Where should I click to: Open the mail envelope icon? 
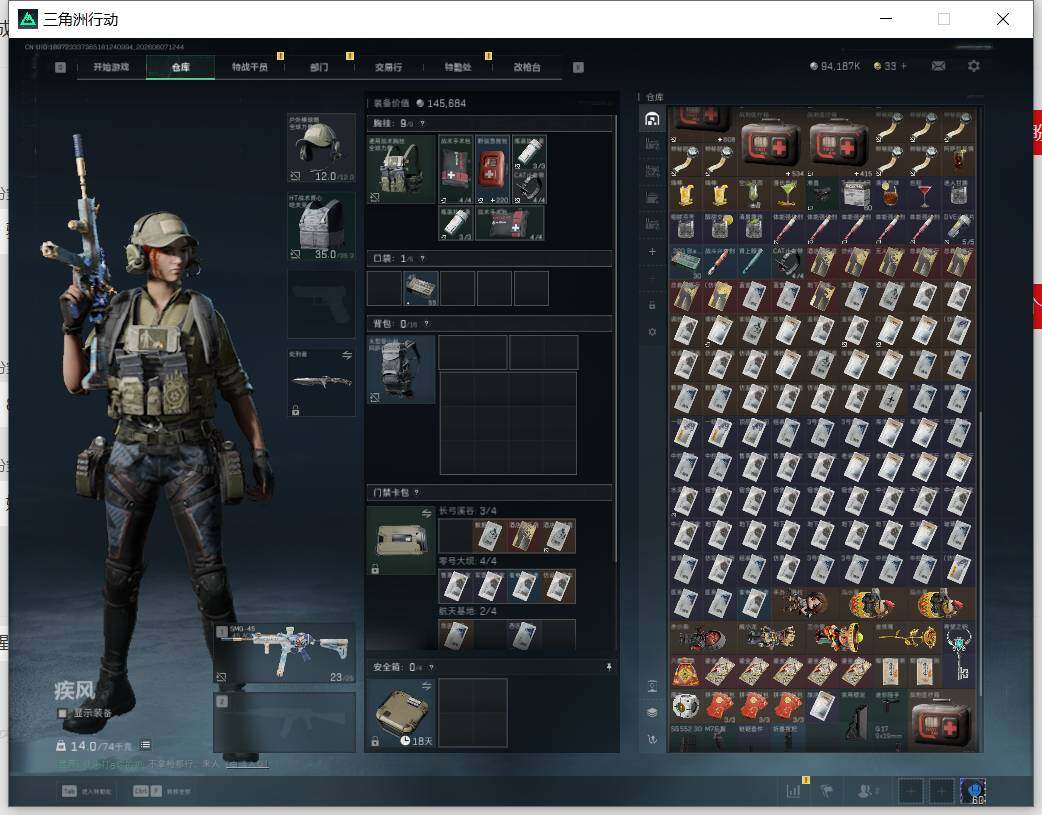[938, 66]
